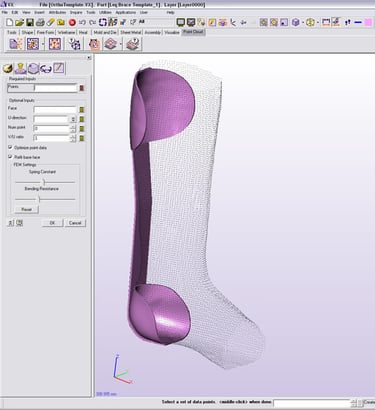Click the red stop icon in toolbar
This screenshot has width=375, height=410.
[72, 23]
